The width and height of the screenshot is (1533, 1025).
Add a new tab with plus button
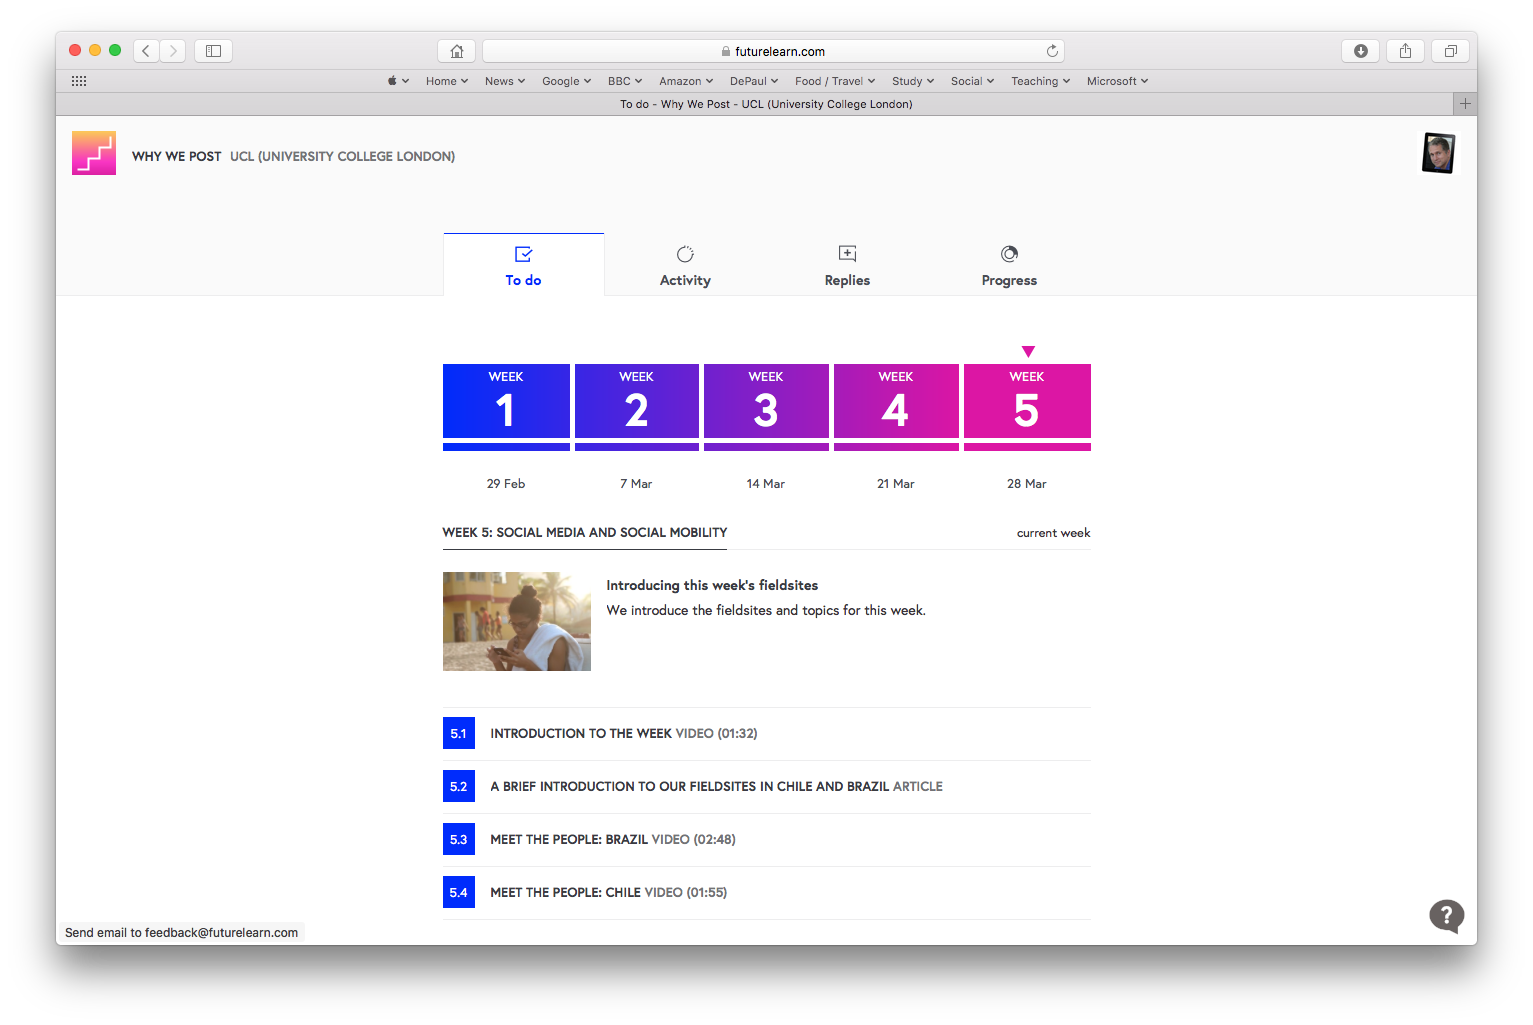coord(1464,104)
